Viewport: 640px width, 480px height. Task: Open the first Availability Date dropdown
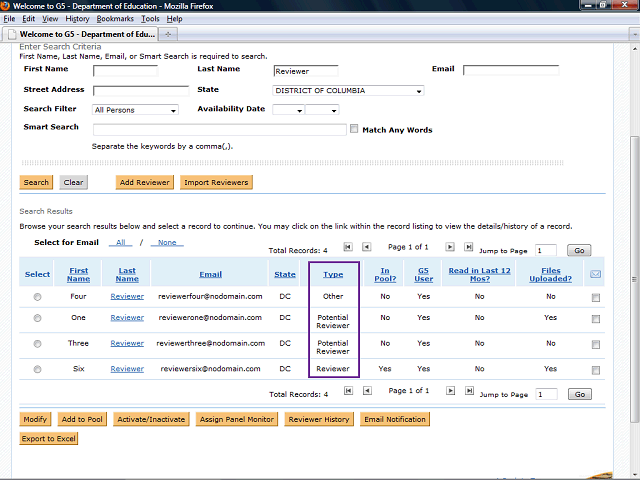[x=287, y=110]
